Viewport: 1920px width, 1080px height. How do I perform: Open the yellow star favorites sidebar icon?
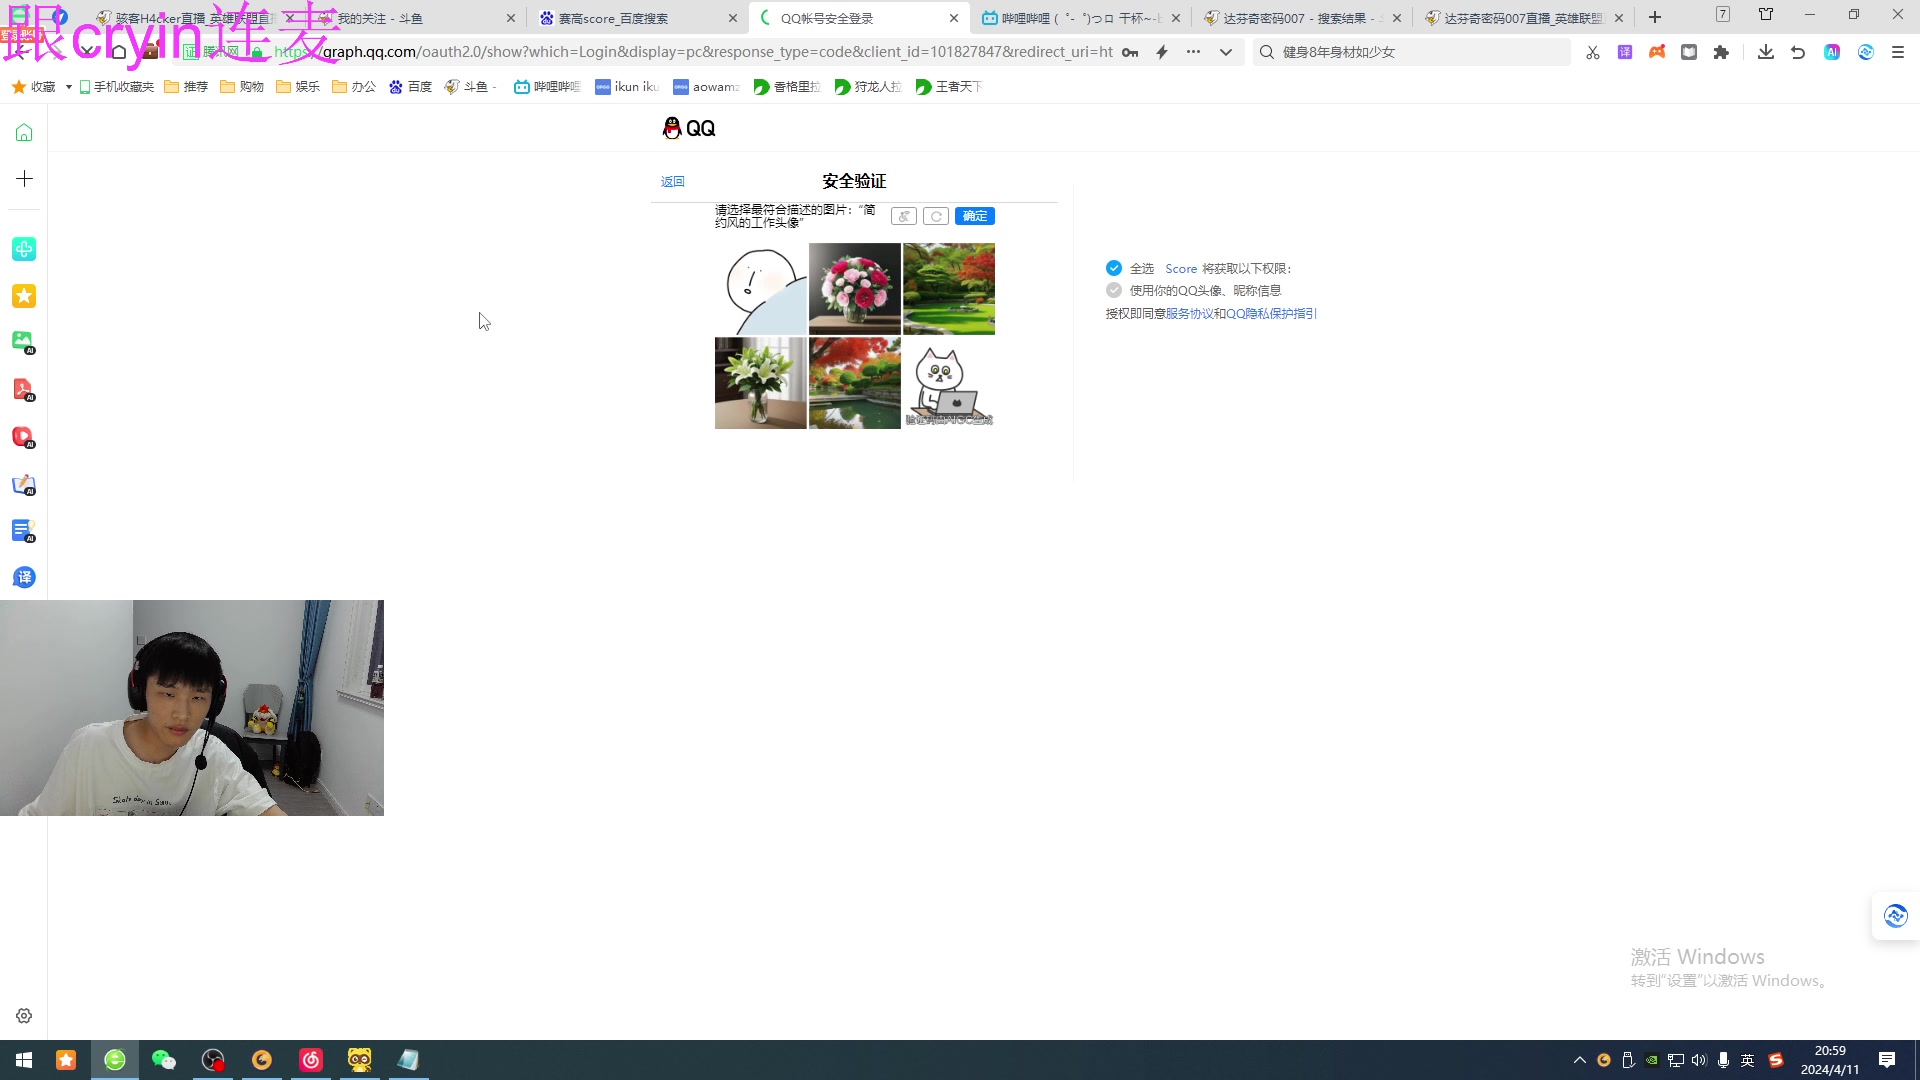point(24,296)
